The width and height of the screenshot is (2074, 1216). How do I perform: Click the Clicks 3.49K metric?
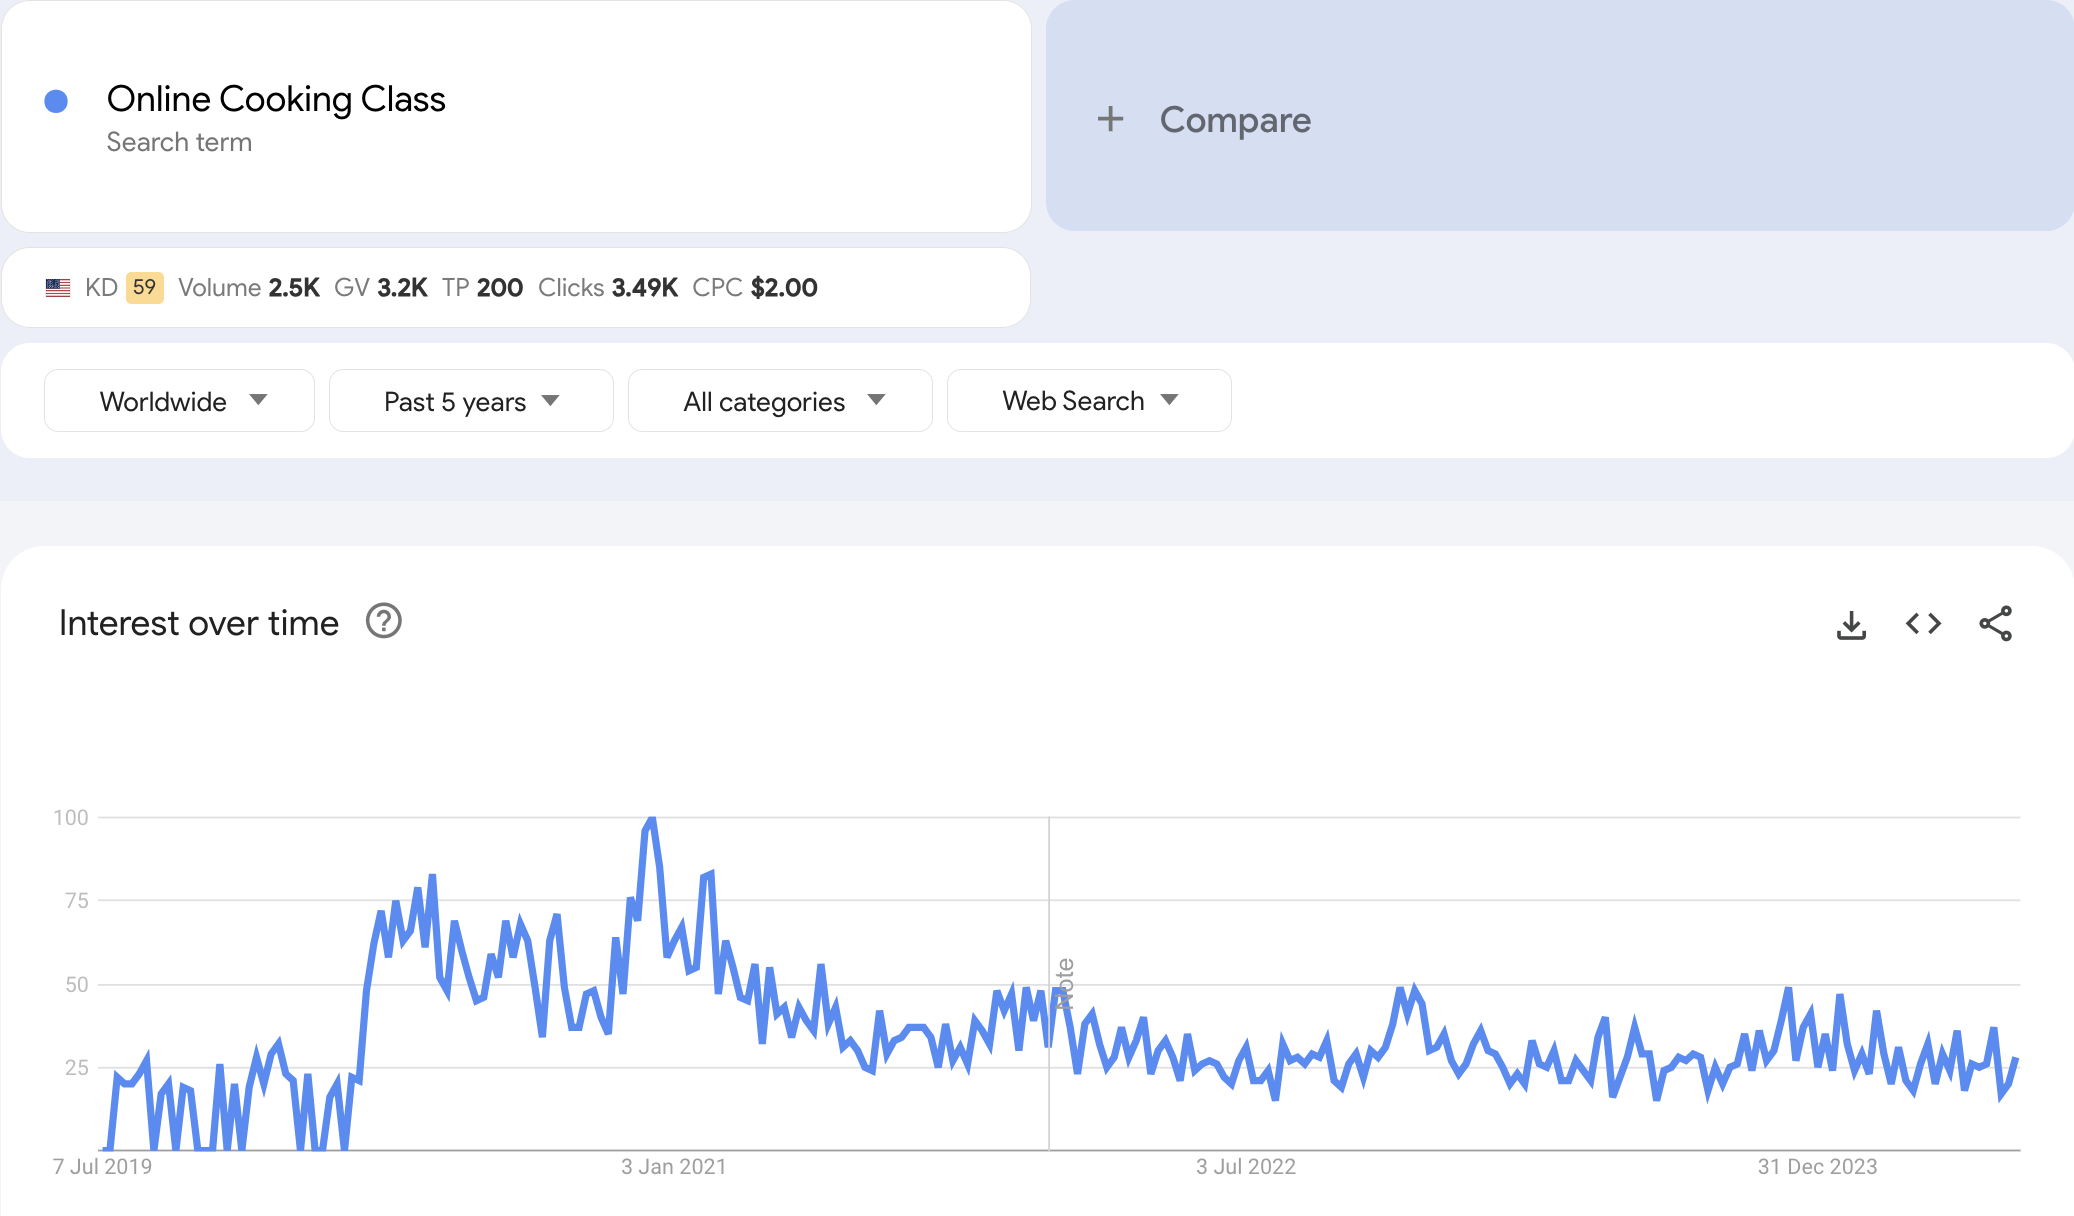608,288
